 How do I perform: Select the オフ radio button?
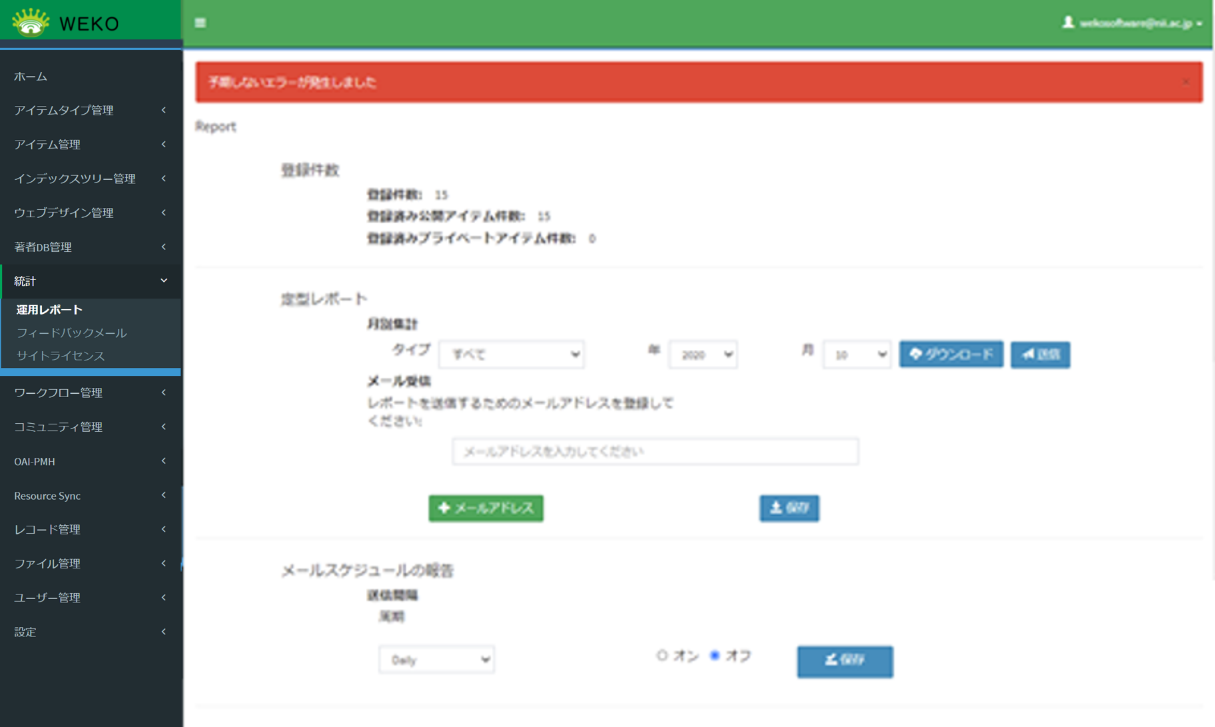pyautogui.click(x=715, y=656)
